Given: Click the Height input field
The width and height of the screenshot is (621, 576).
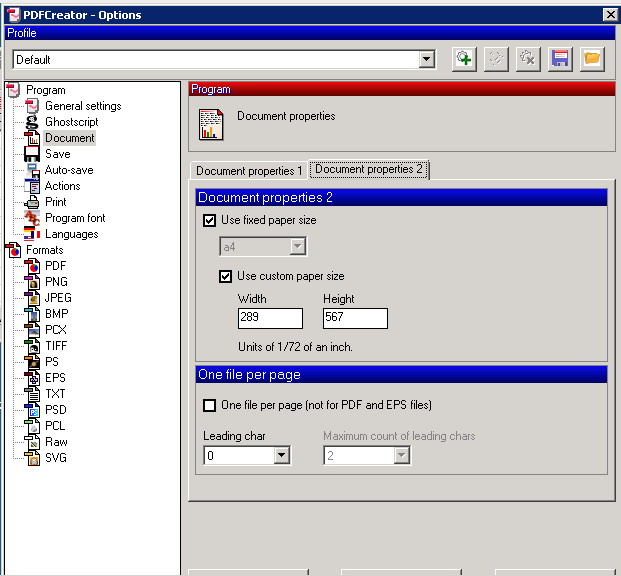Looking at the screenshot, I should pos(355,318).
